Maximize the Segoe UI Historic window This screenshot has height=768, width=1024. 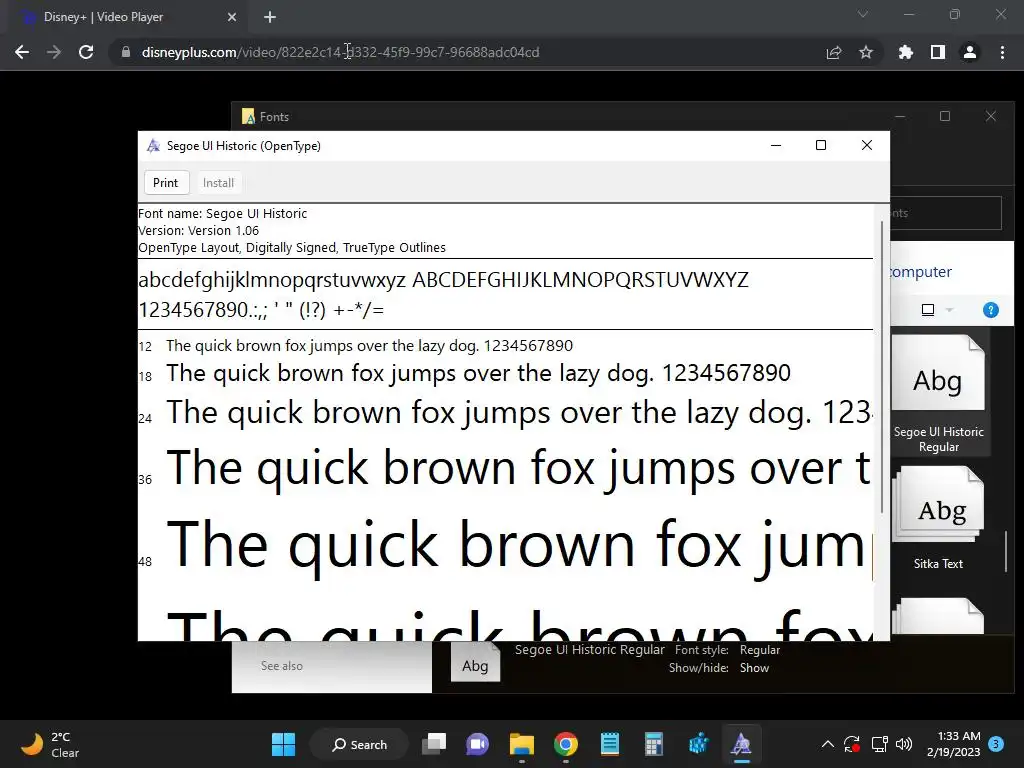pyautogui.click(x=821, y=146)
